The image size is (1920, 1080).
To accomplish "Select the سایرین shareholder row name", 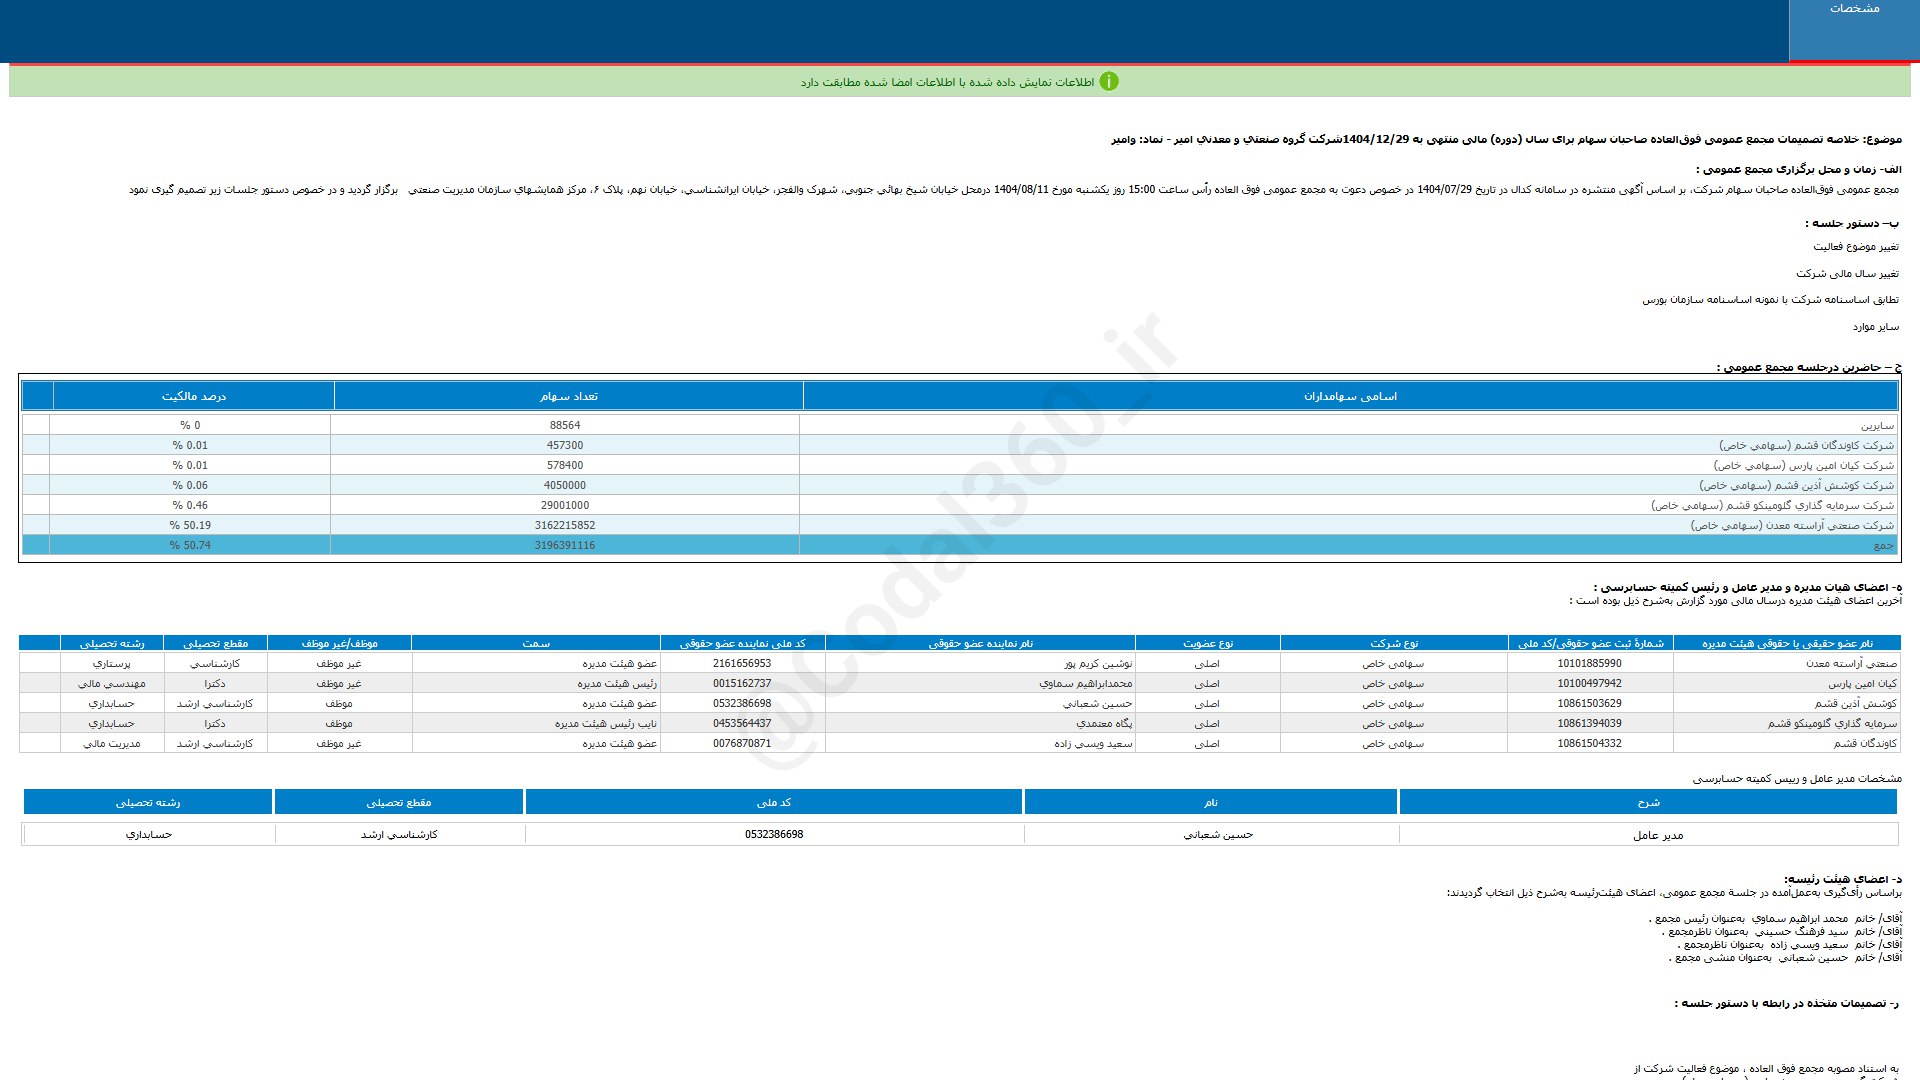I will (x=1877, y=426).
